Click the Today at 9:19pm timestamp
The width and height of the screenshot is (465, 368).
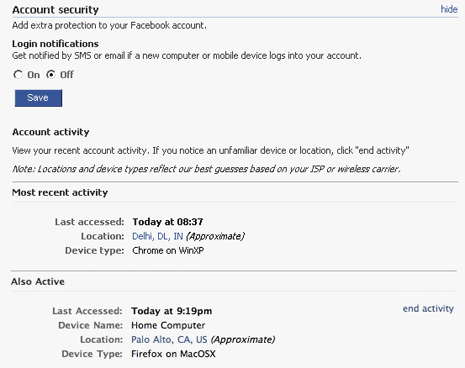(171, 311)
